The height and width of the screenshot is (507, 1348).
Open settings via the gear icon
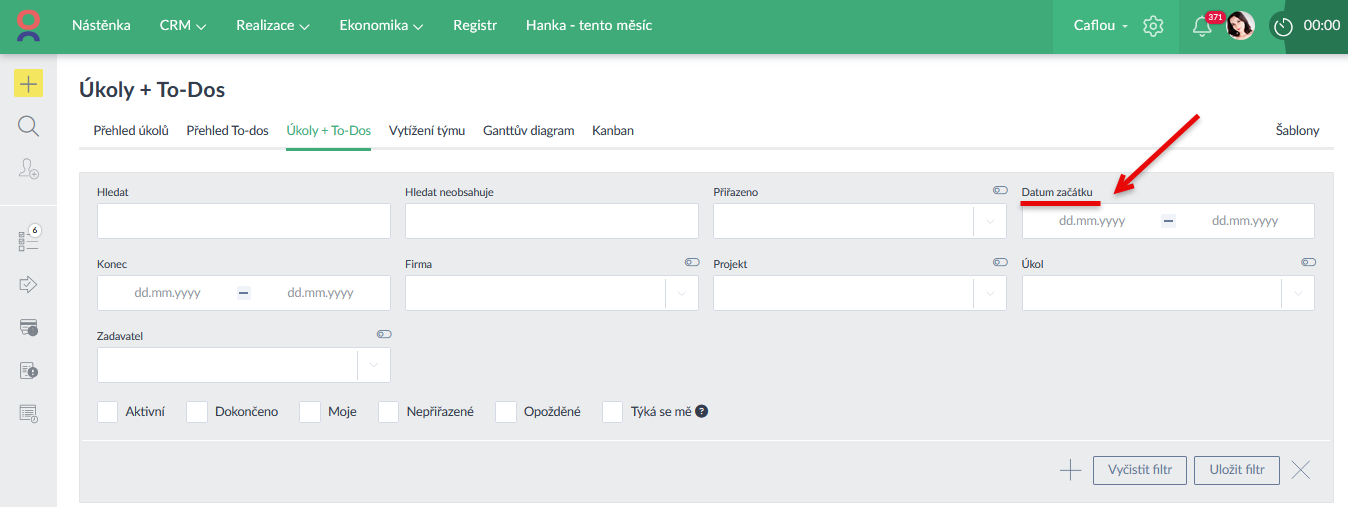(1153, 26)
